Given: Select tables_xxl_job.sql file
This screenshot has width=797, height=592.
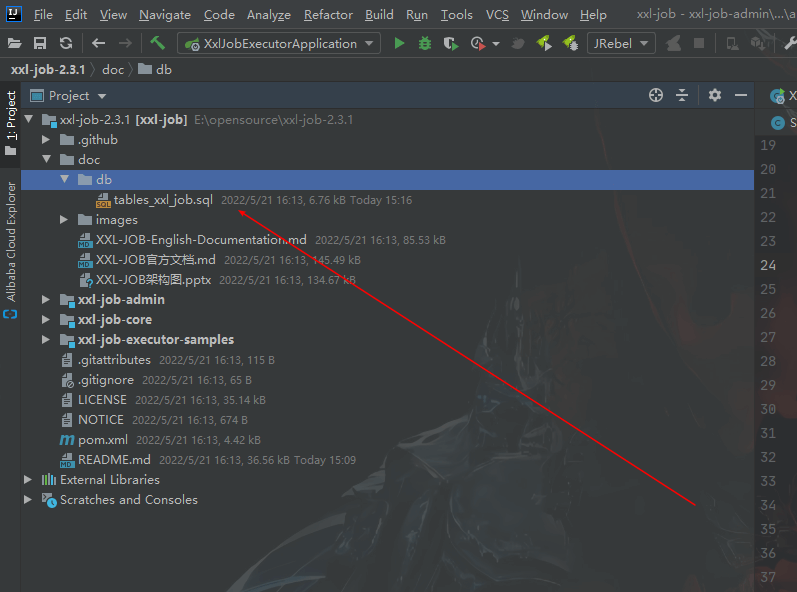Looking at the screenshot, I should (163, 200).
